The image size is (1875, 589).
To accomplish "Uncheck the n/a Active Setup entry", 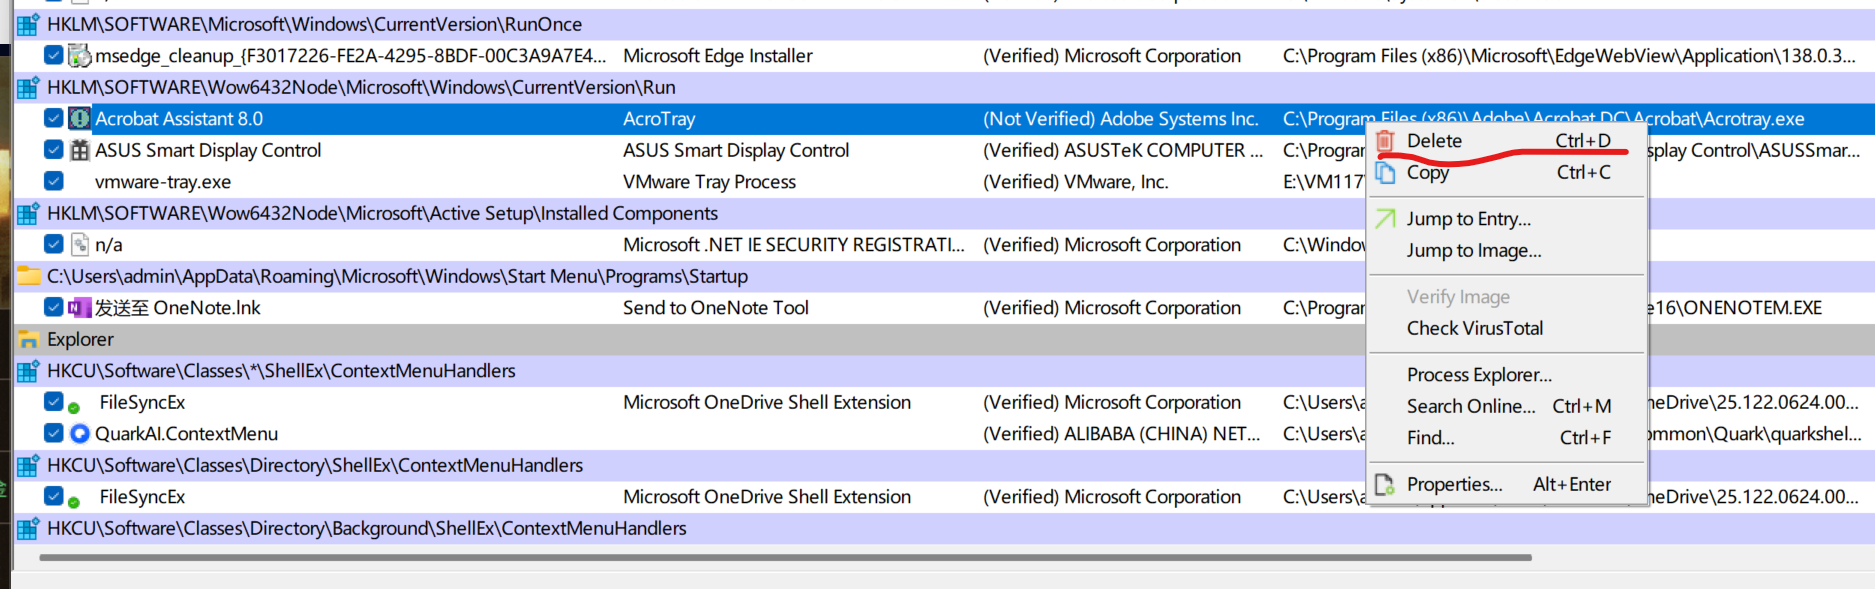I will point(54,244).
